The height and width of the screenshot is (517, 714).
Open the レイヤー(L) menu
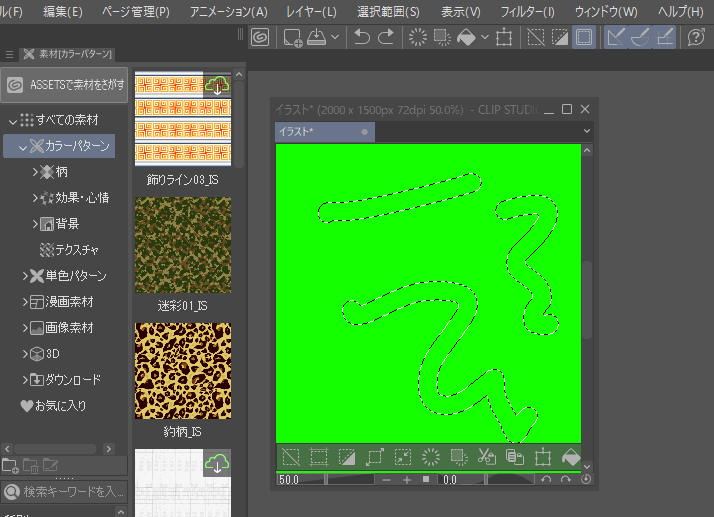coord(312,12)
